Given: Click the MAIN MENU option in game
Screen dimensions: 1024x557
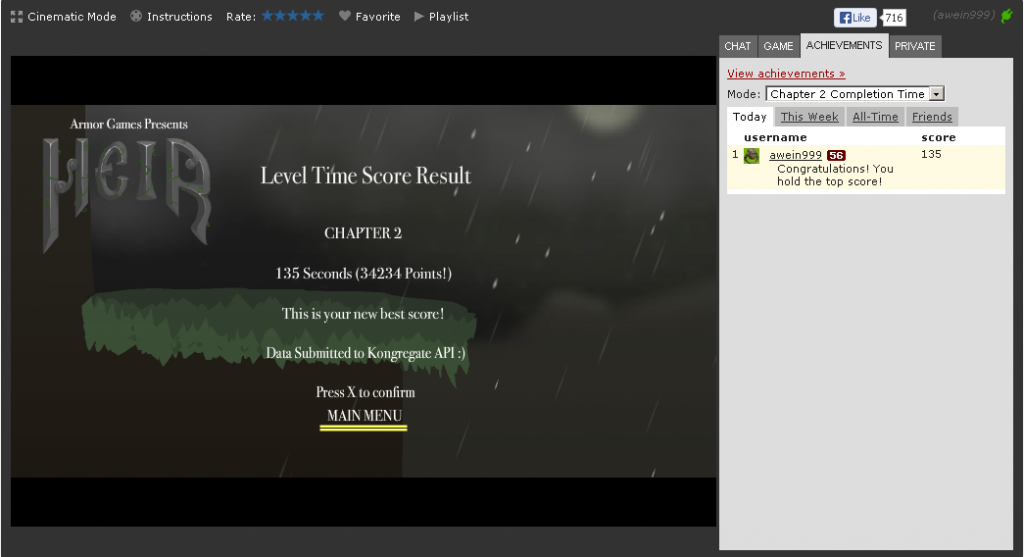Looking at the screenshot, I should click(364, 416).
